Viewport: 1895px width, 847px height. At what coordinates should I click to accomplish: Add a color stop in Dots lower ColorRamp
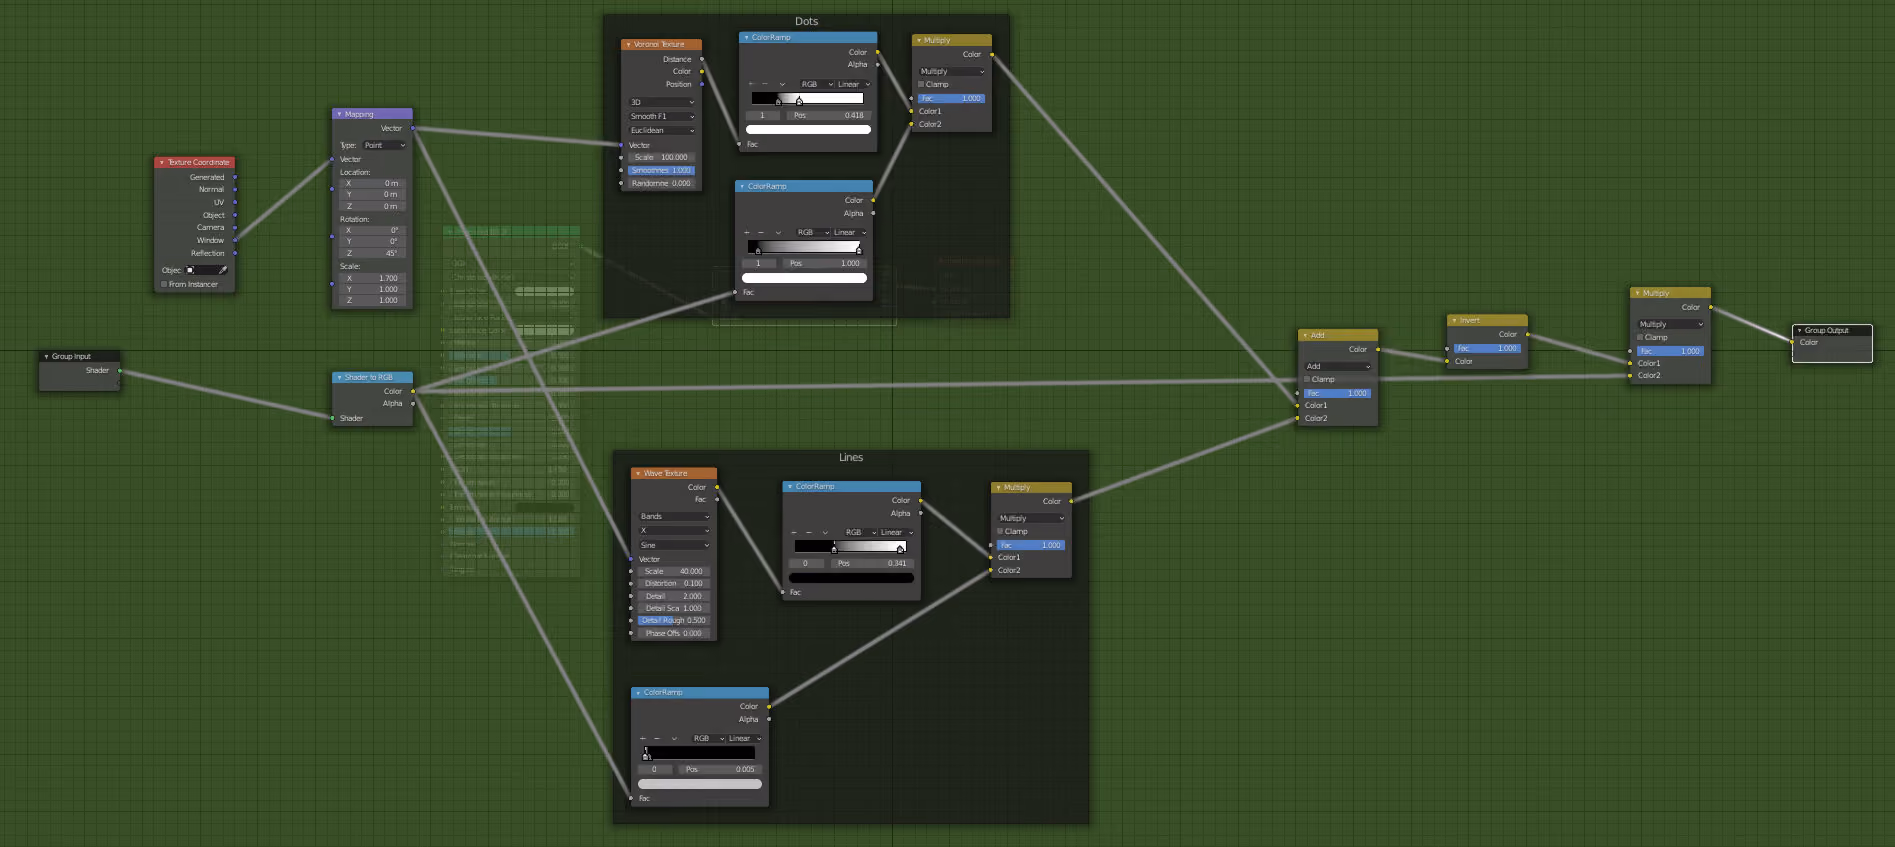pos(747,232)
